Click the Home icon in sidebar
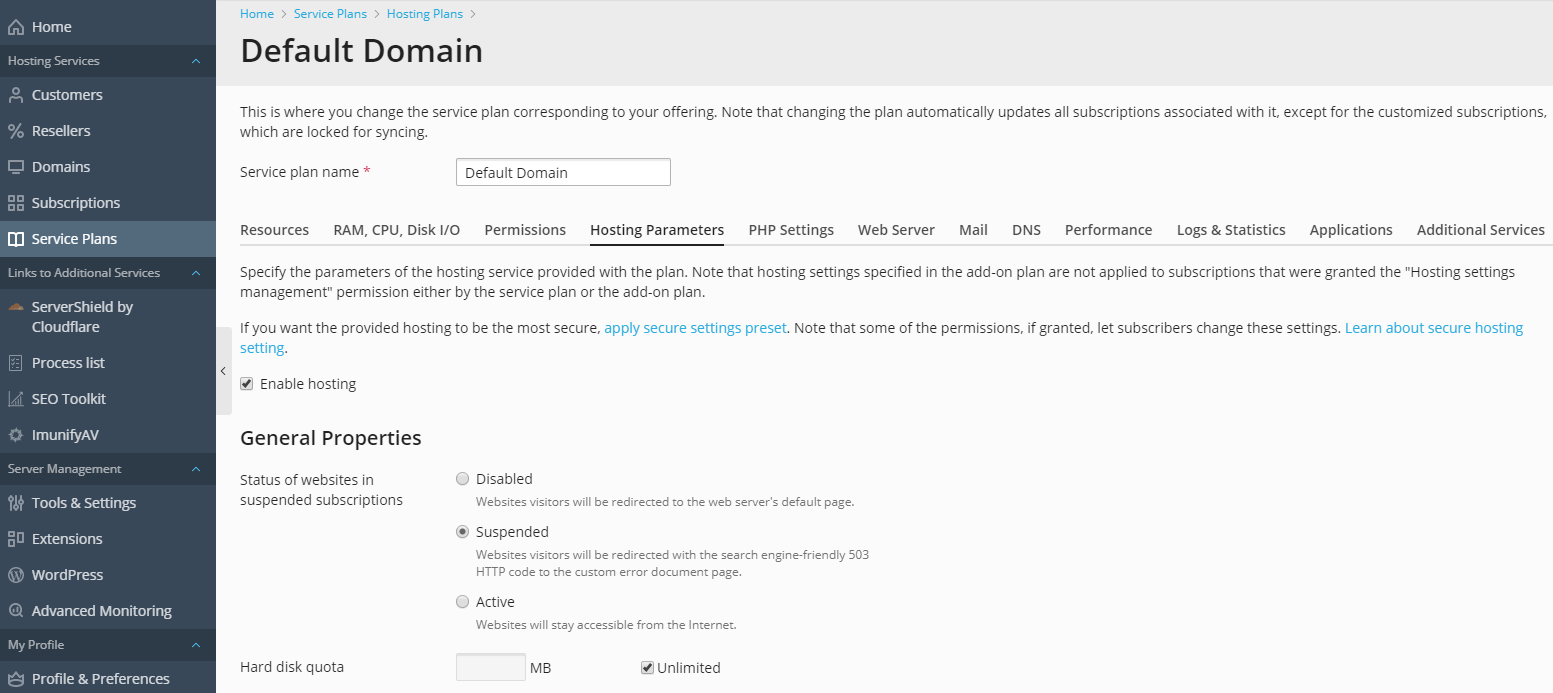1553x693 pixels. [16, 27]
